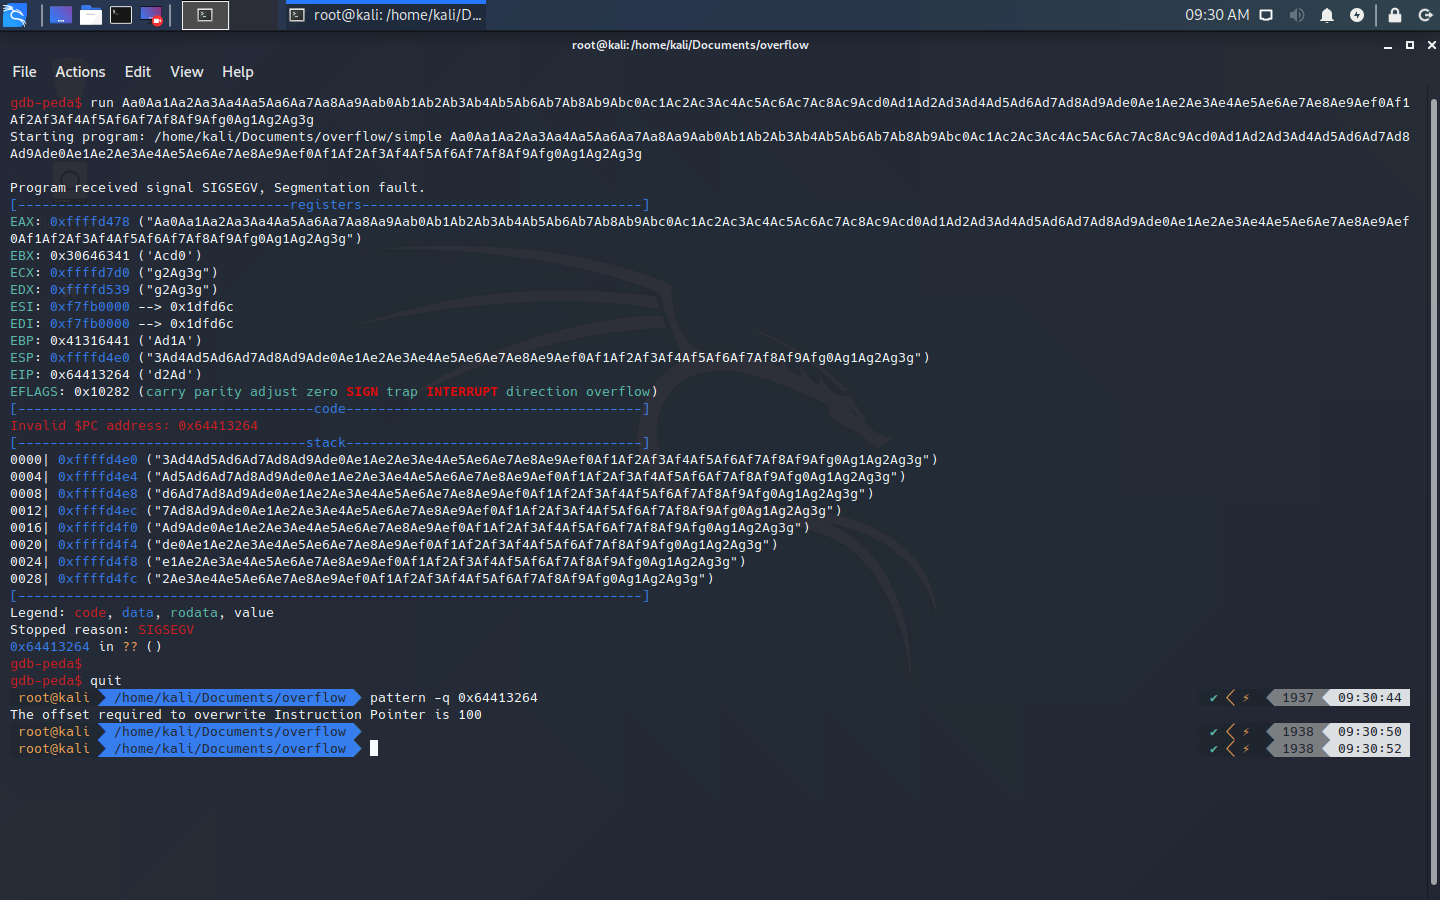Click the 09:30 AM panel clock

[1217, 15]
